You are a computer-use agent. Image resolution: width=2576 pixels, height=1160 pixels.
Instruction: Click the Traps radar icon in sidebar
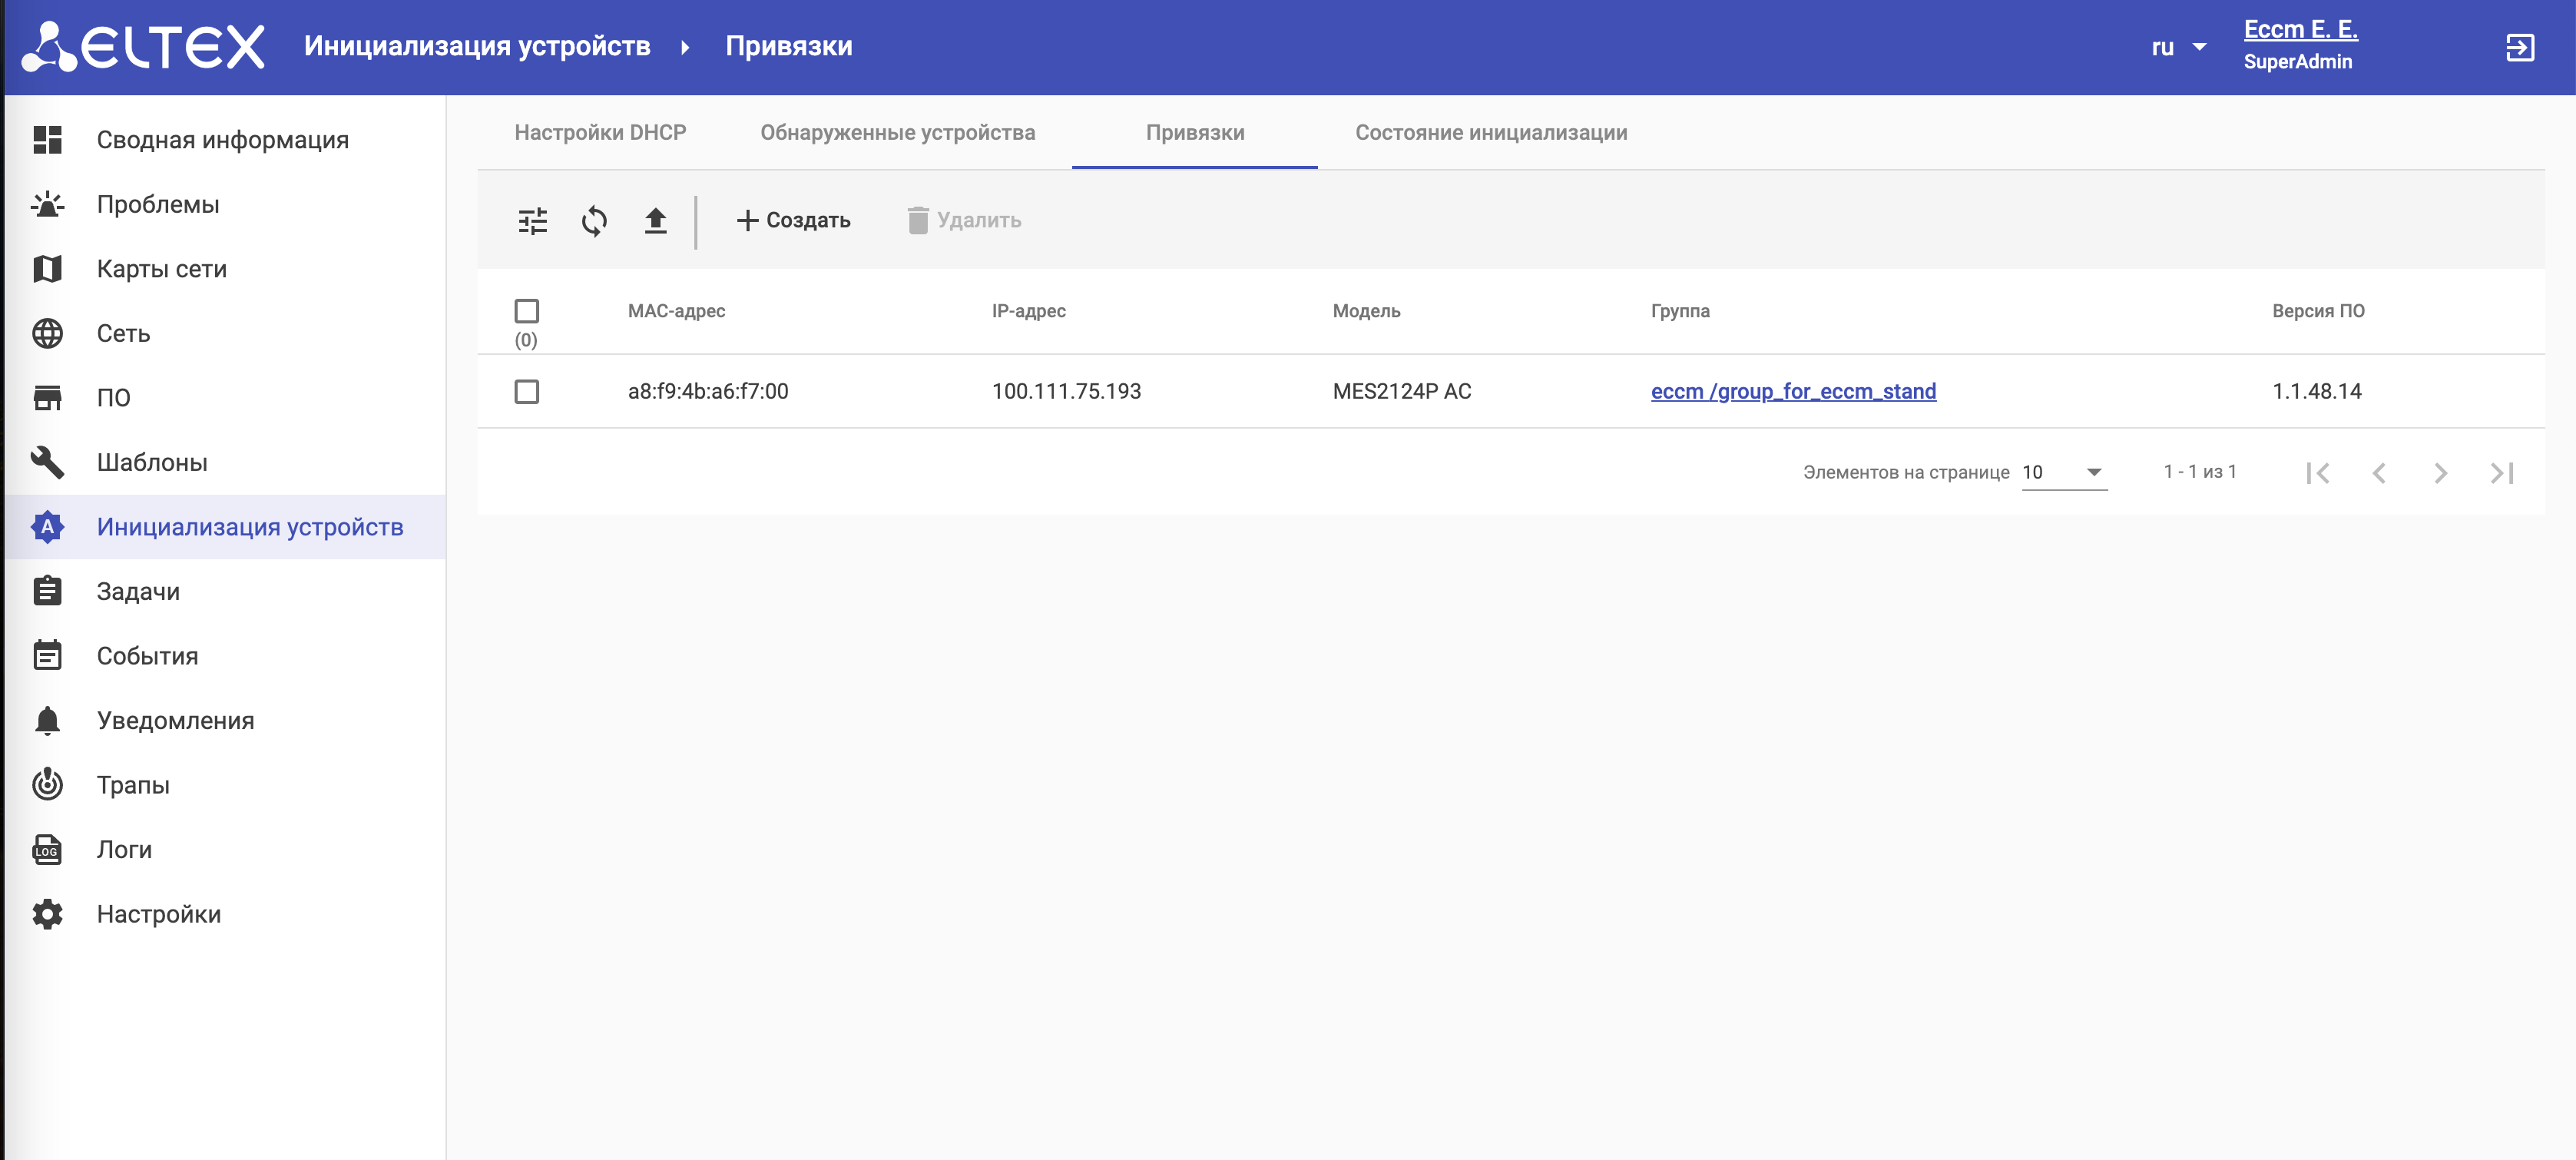(47, 785)
